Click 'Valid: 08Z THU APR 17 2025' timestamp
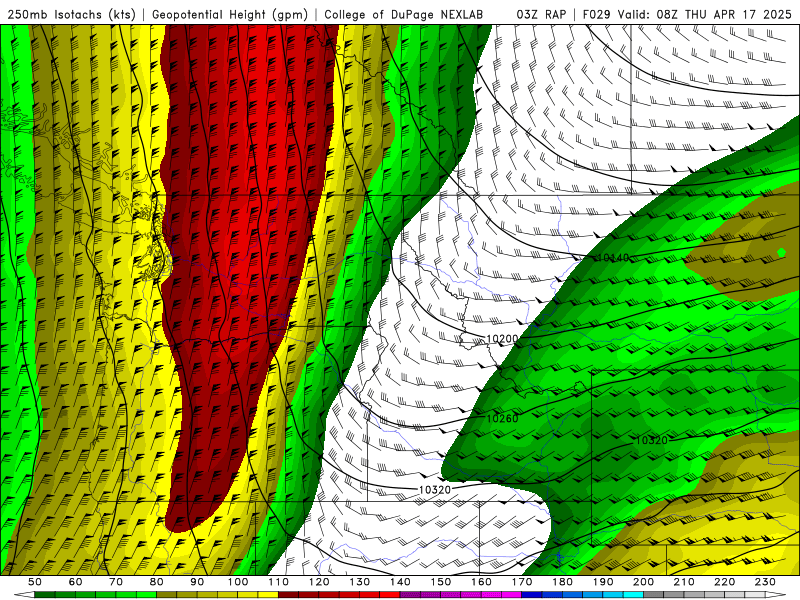This screenshot has width=800, height=600. click(x=705, y=14)
